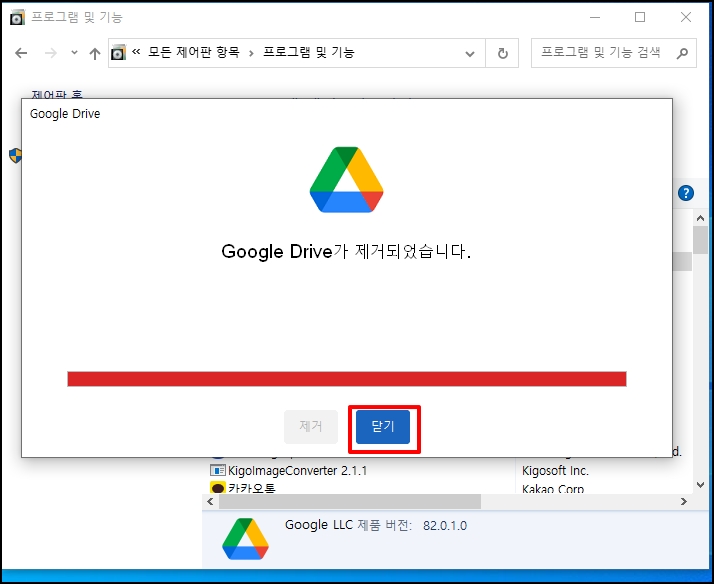Click 프로그램 및 기능 breadcrumb
This screenshot has height=584, width=714.
point(309,52)
